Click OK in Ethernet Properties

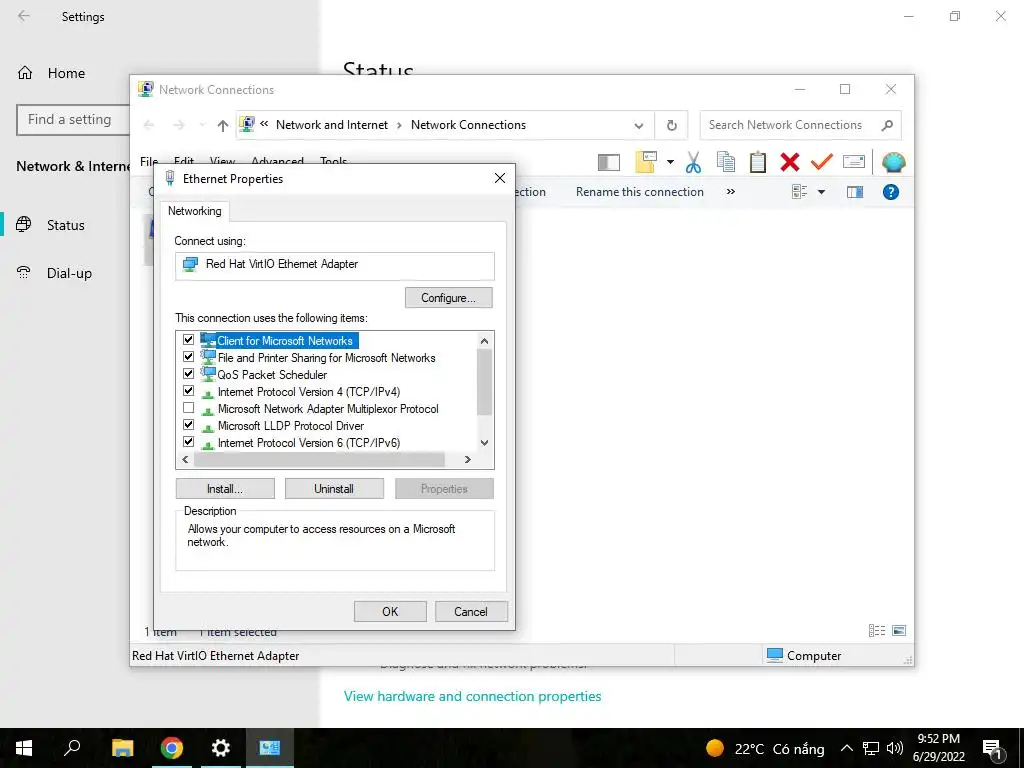(390, 612)
